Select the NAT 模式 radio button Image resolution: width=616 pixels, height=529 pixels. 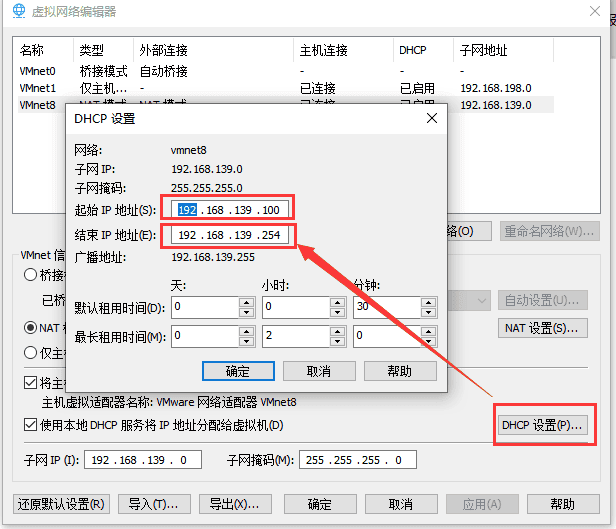[x=32, y=327]
